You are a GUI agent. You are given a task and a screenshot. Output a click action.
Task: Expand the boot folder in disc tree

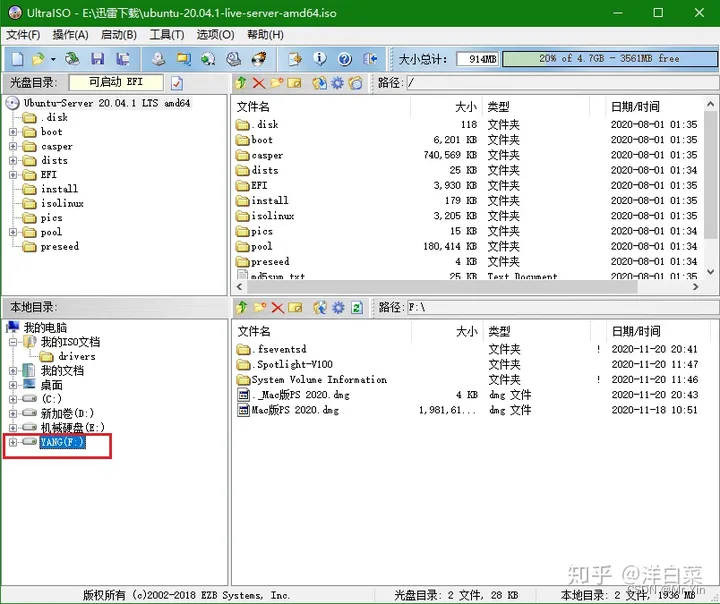point(13,132)
